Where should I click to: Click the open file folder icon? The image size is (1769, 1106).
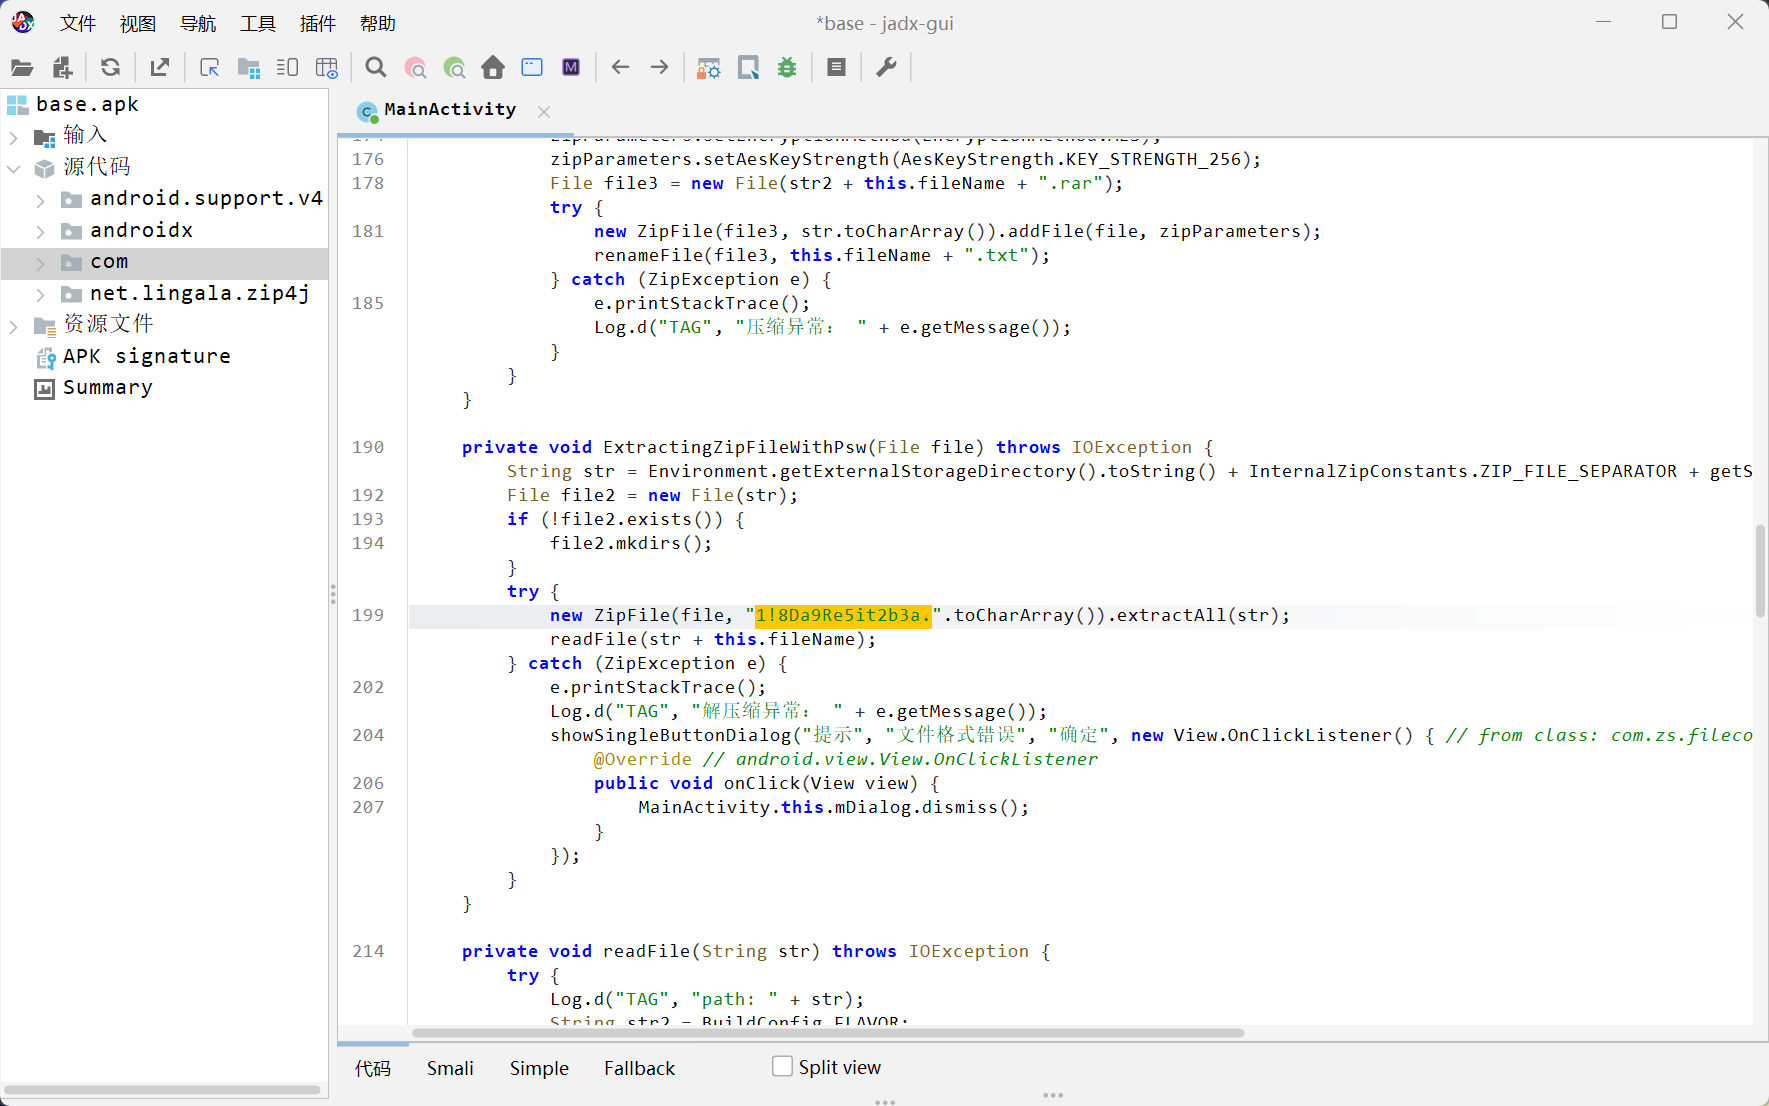pos(22,68)
